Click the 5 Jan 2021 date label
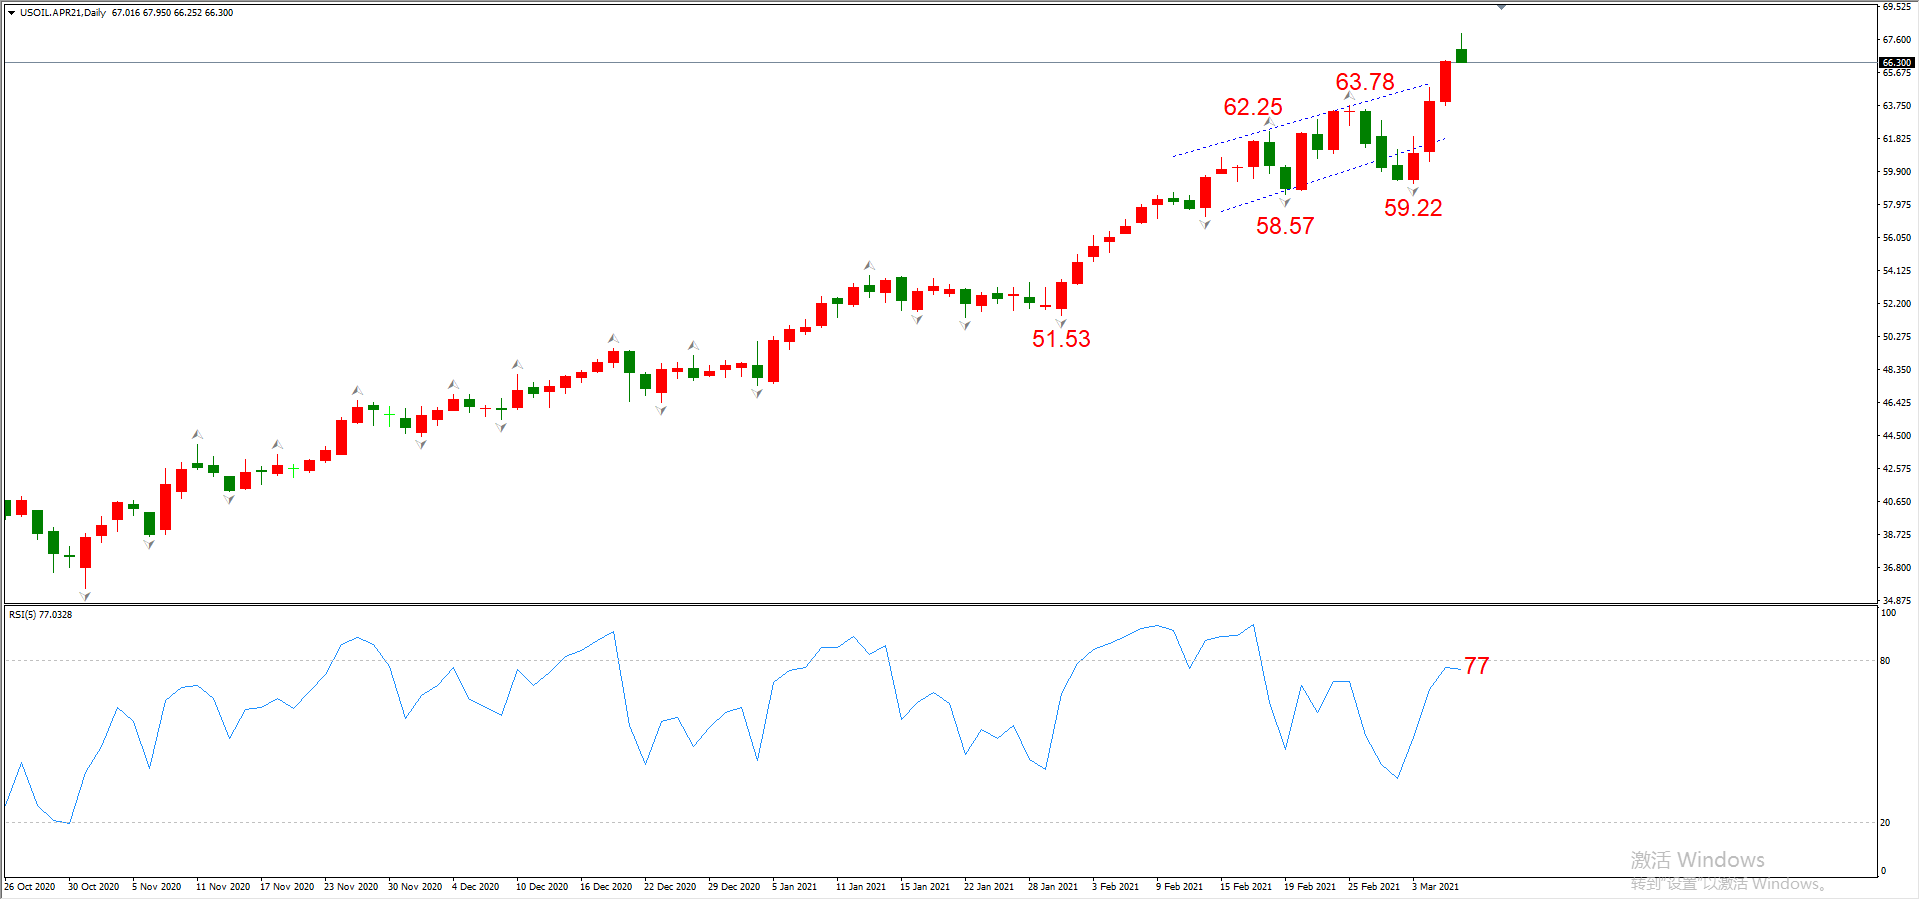Screen dimensions: 1920x900 795,887
